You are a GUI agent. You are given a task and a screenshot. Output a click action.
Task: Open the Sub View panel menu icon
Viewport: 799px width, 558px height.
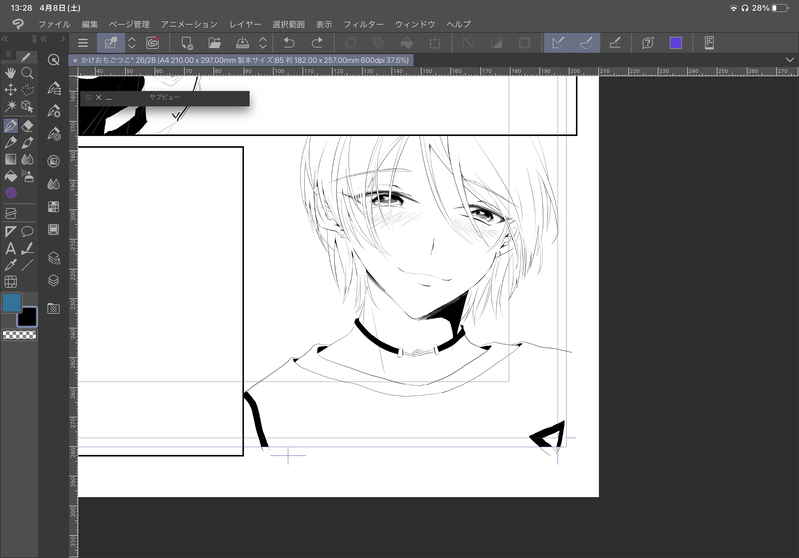89,97
